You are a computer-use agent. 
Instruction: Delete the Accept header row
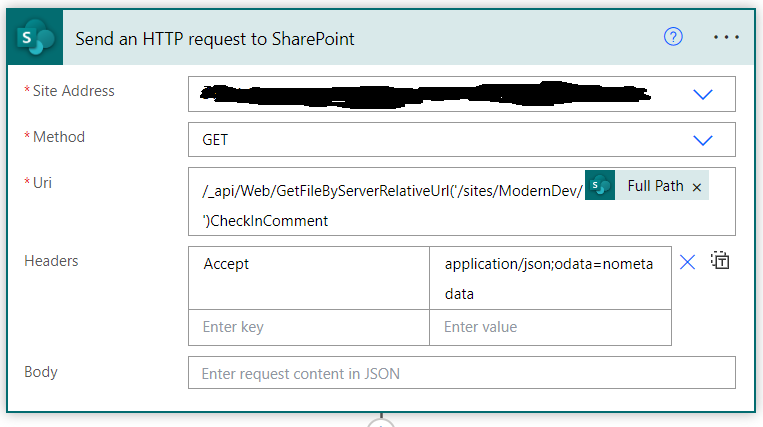point(687,262)
